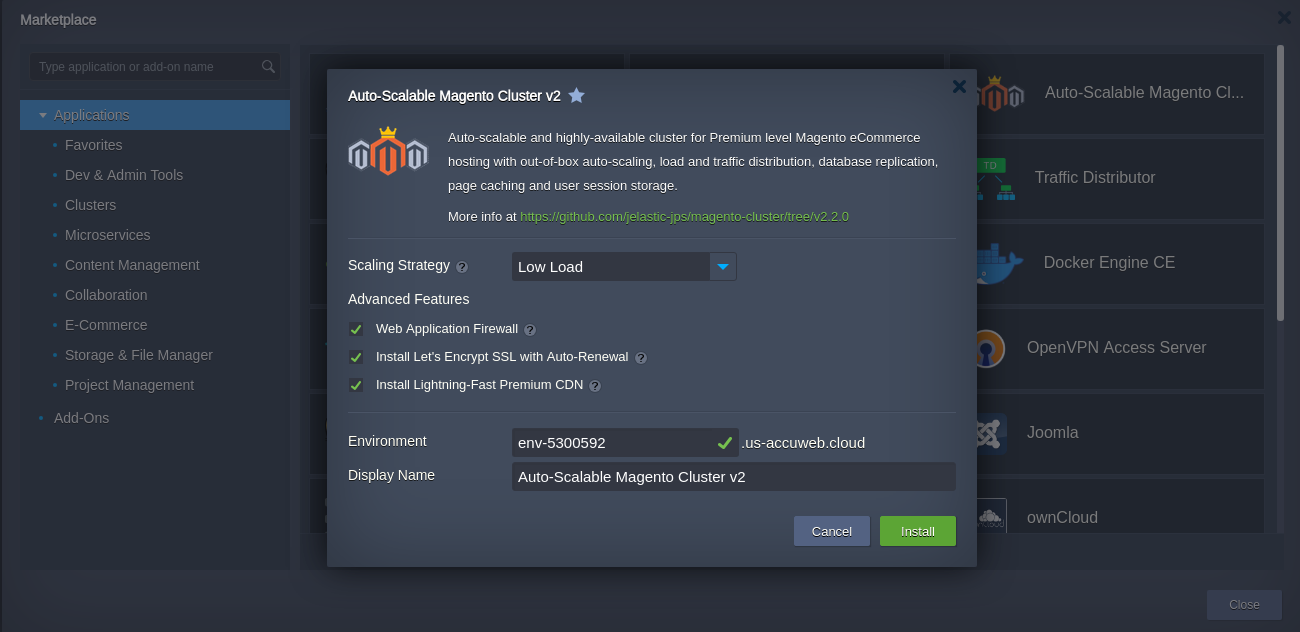Click the Docker Engine CE whale icon
Screen dimensions: 1300x632
pos(999,263)
